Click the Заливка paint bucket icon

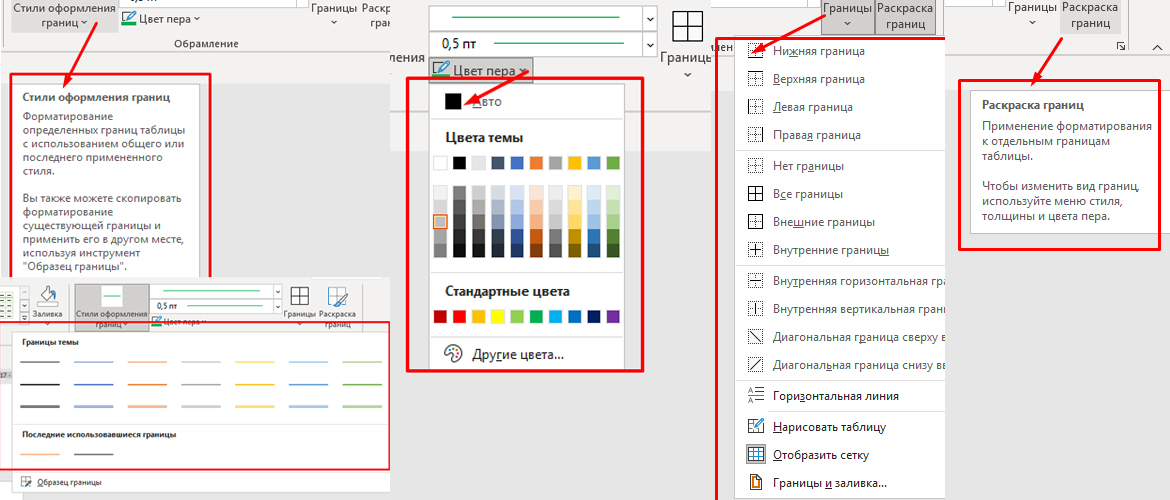(49, 297)
